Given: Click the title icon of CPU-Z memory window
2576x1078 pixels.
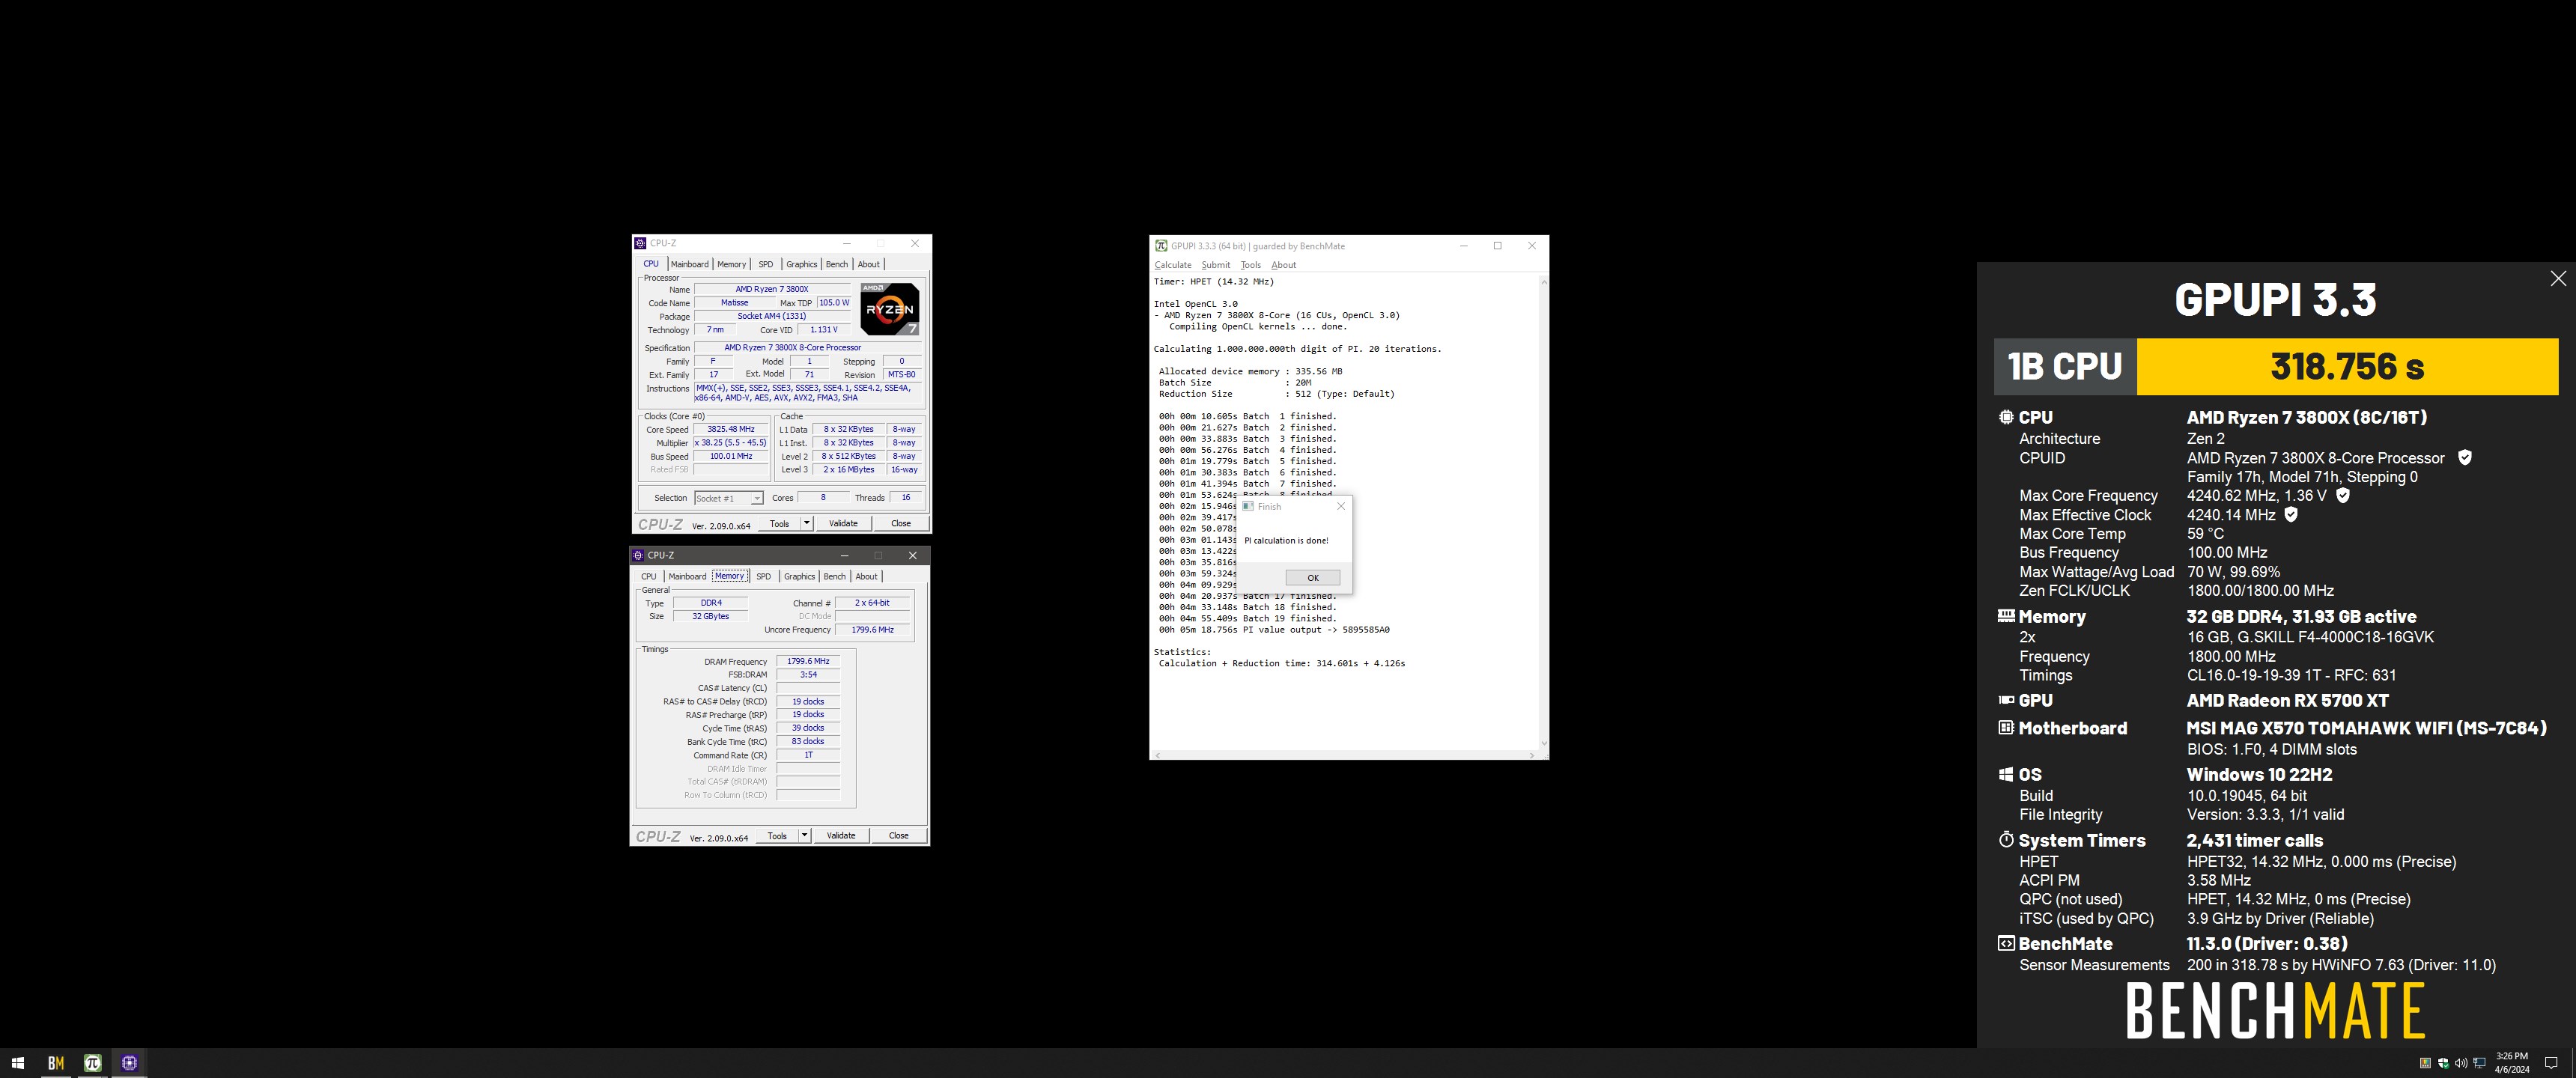Looking at the screenshot, I should point(638,555).
